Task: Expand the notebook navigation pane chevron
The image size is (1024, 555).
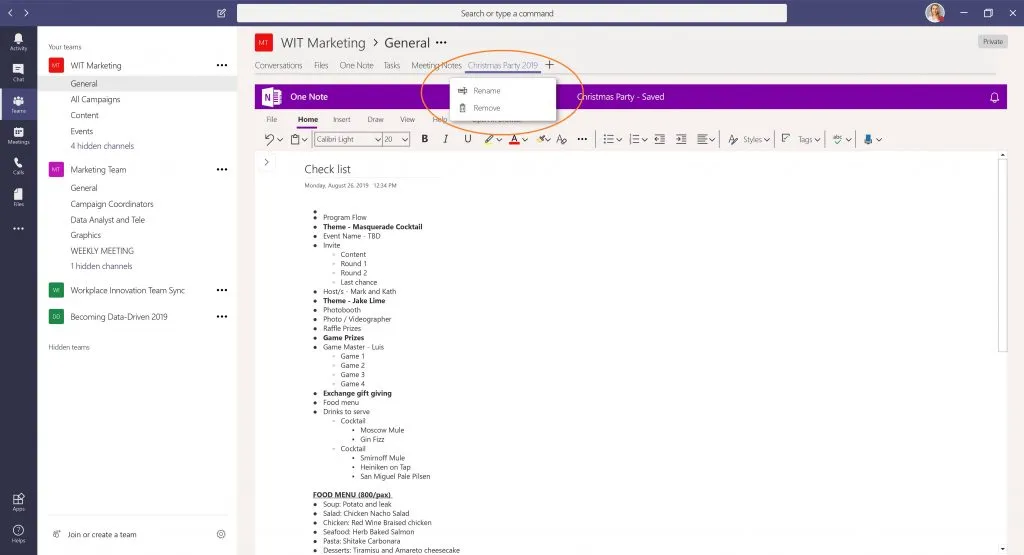Action: pyautogui.click(x=266, y=162)
